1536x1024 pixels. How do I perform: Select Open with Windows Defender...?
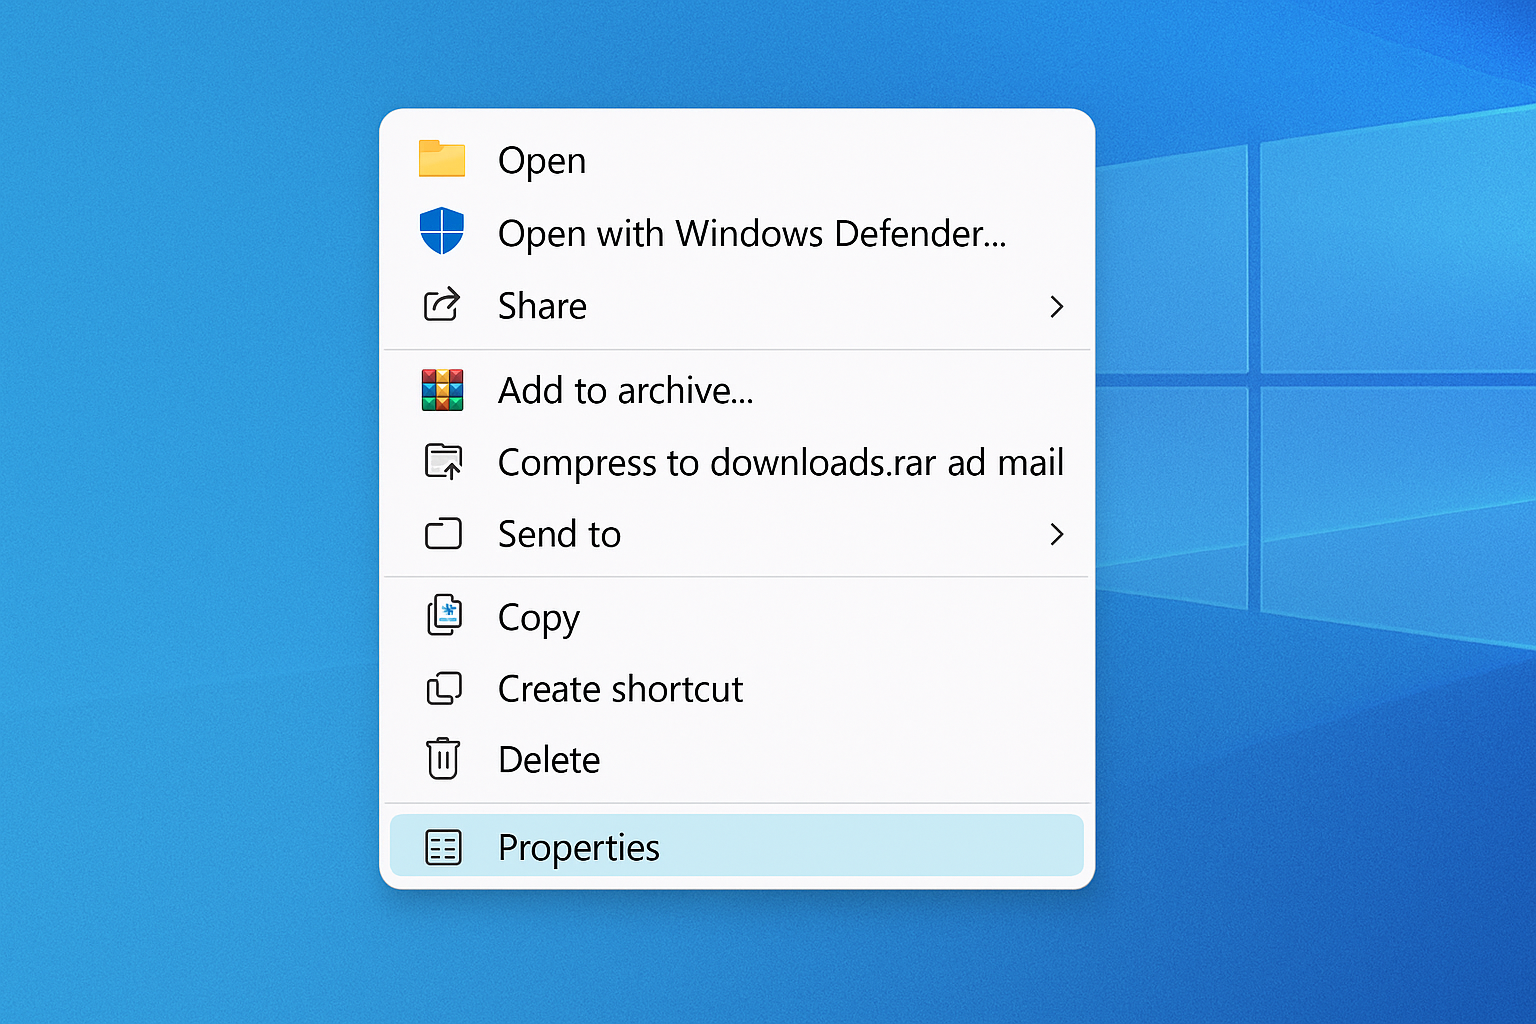point(737,232)
